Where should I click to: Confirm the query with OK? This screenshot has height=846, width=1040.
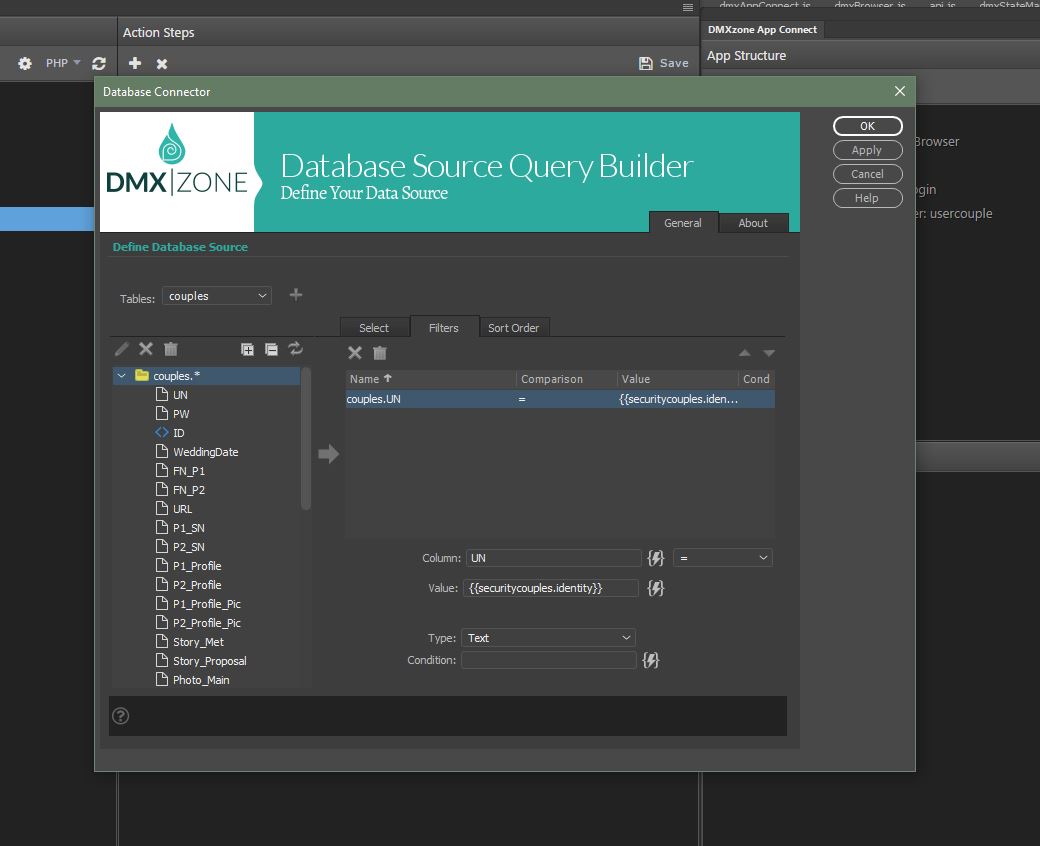pos(867,126)
